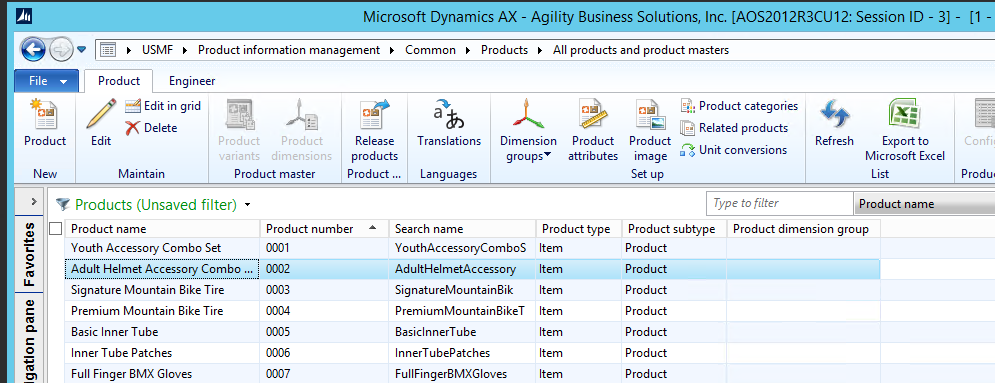This screenshot has width=995, height=383.
Task: Expand the arrow after Product information management
Action: [393, 49]
